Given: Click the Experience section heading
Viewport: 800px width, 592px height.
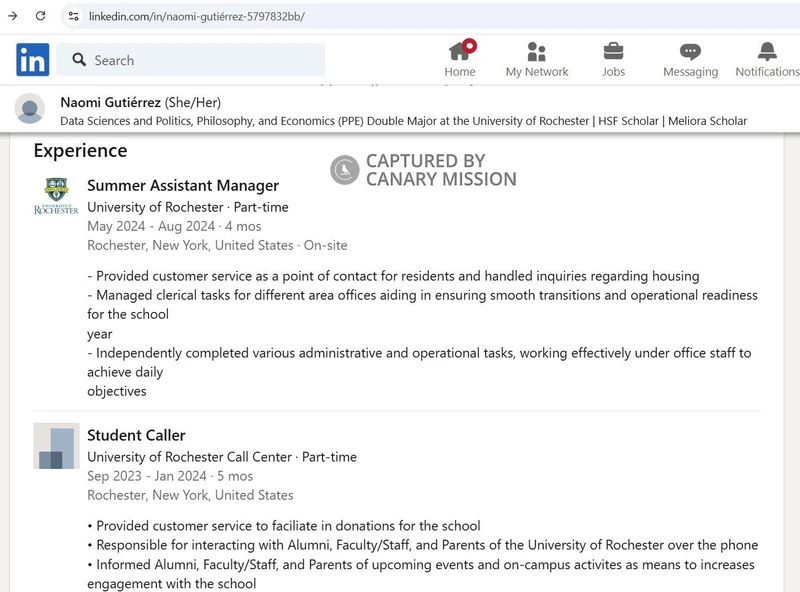Looking at the screenshot, I should 81,151.
